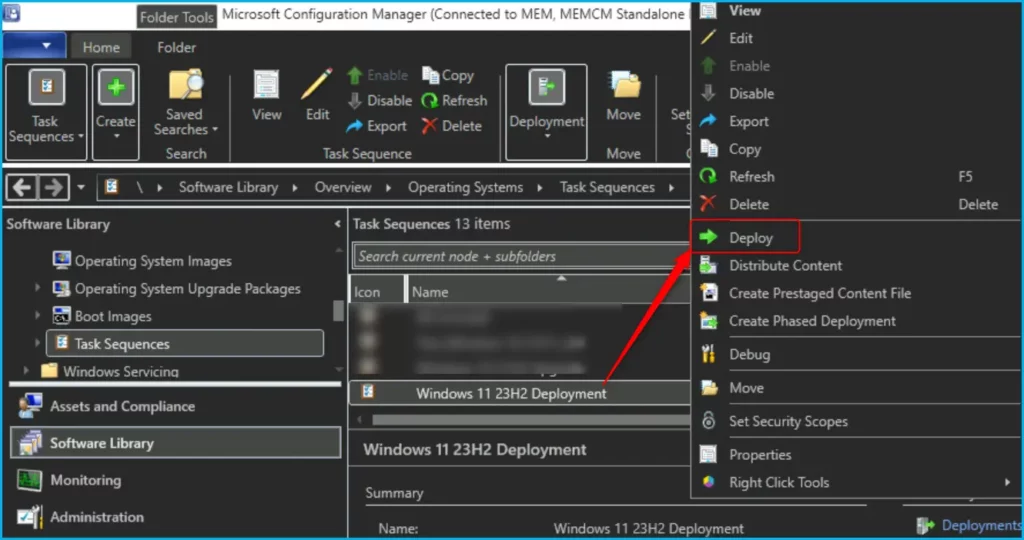The height and width of the screenshot is (540, 1024).
Task: Open Properties from the context menu
Action: tap(760, 454)
